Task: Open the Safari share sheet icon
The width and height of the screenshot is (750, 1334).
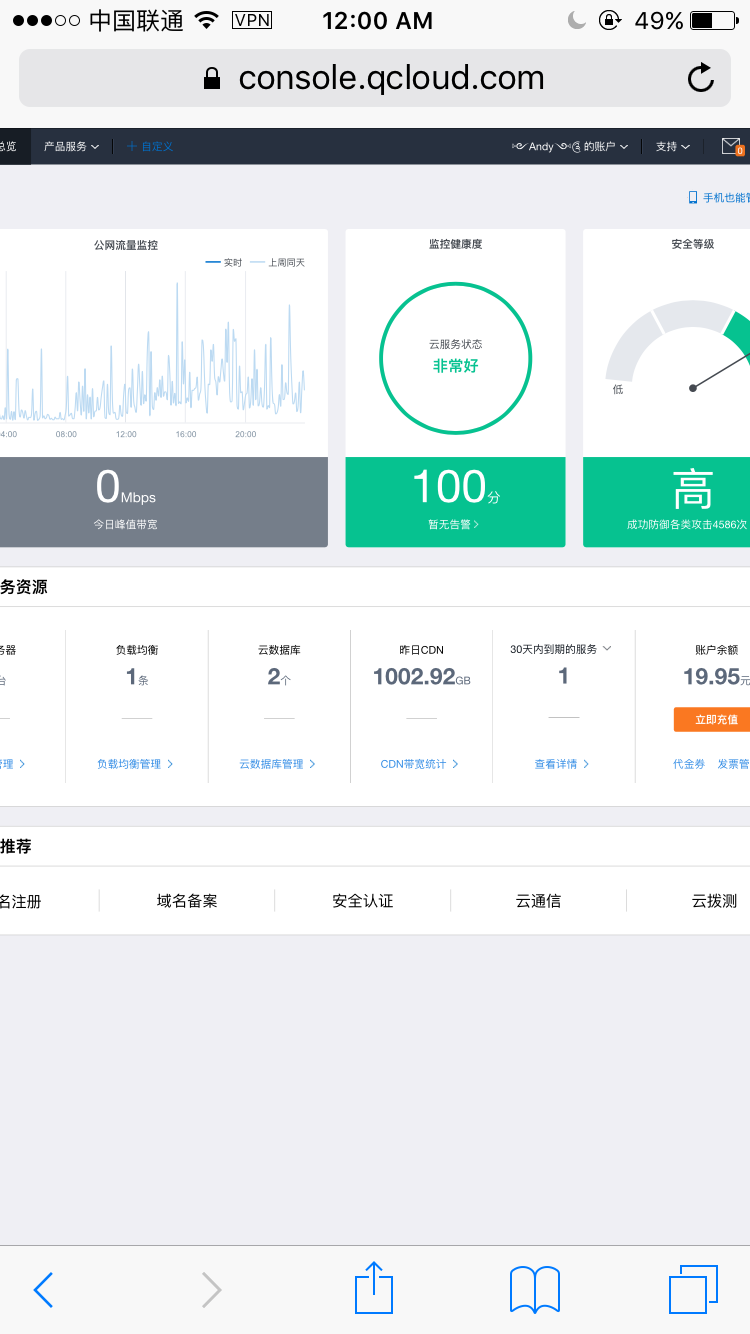Action: coord(374,1288)
